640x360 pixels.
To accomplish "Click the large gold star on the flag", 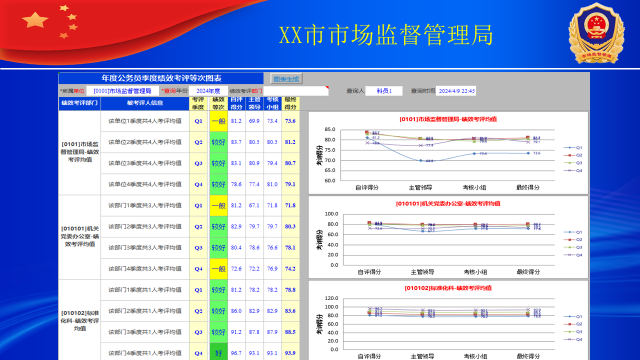I will click(x=35, y=20).
